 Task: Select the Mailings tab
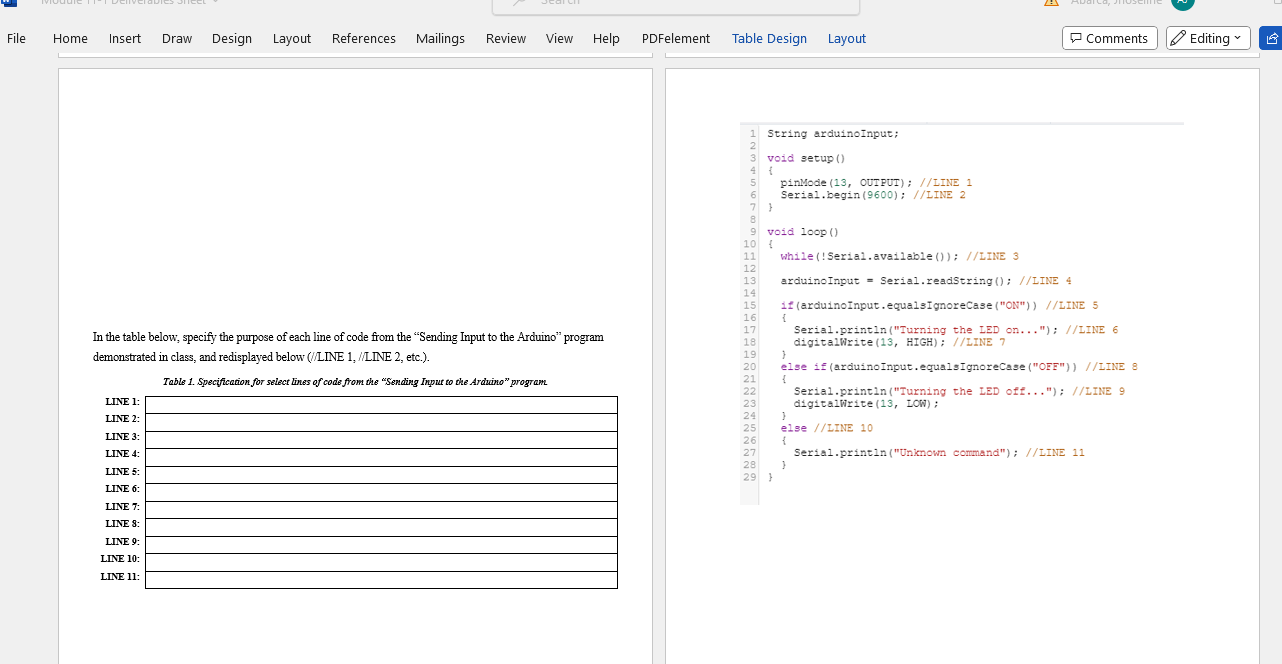[440, 38]
